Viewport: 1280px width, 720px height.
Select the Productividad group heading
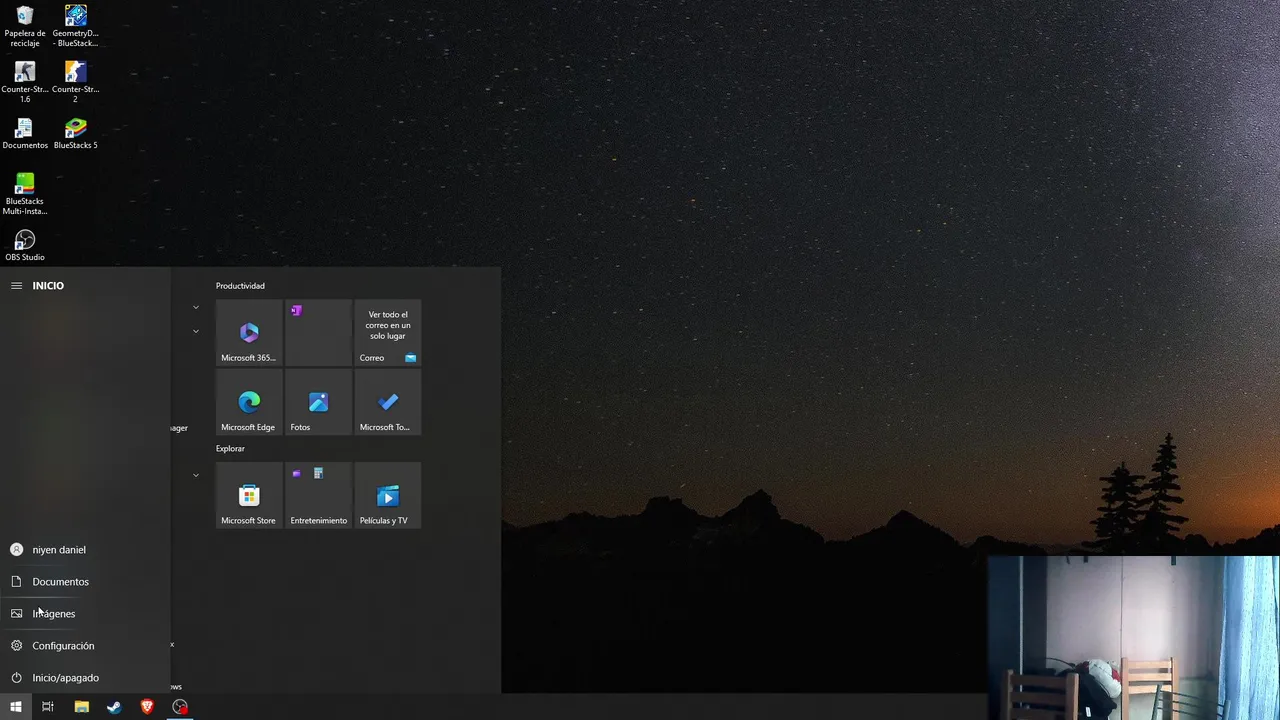[240, 286]
